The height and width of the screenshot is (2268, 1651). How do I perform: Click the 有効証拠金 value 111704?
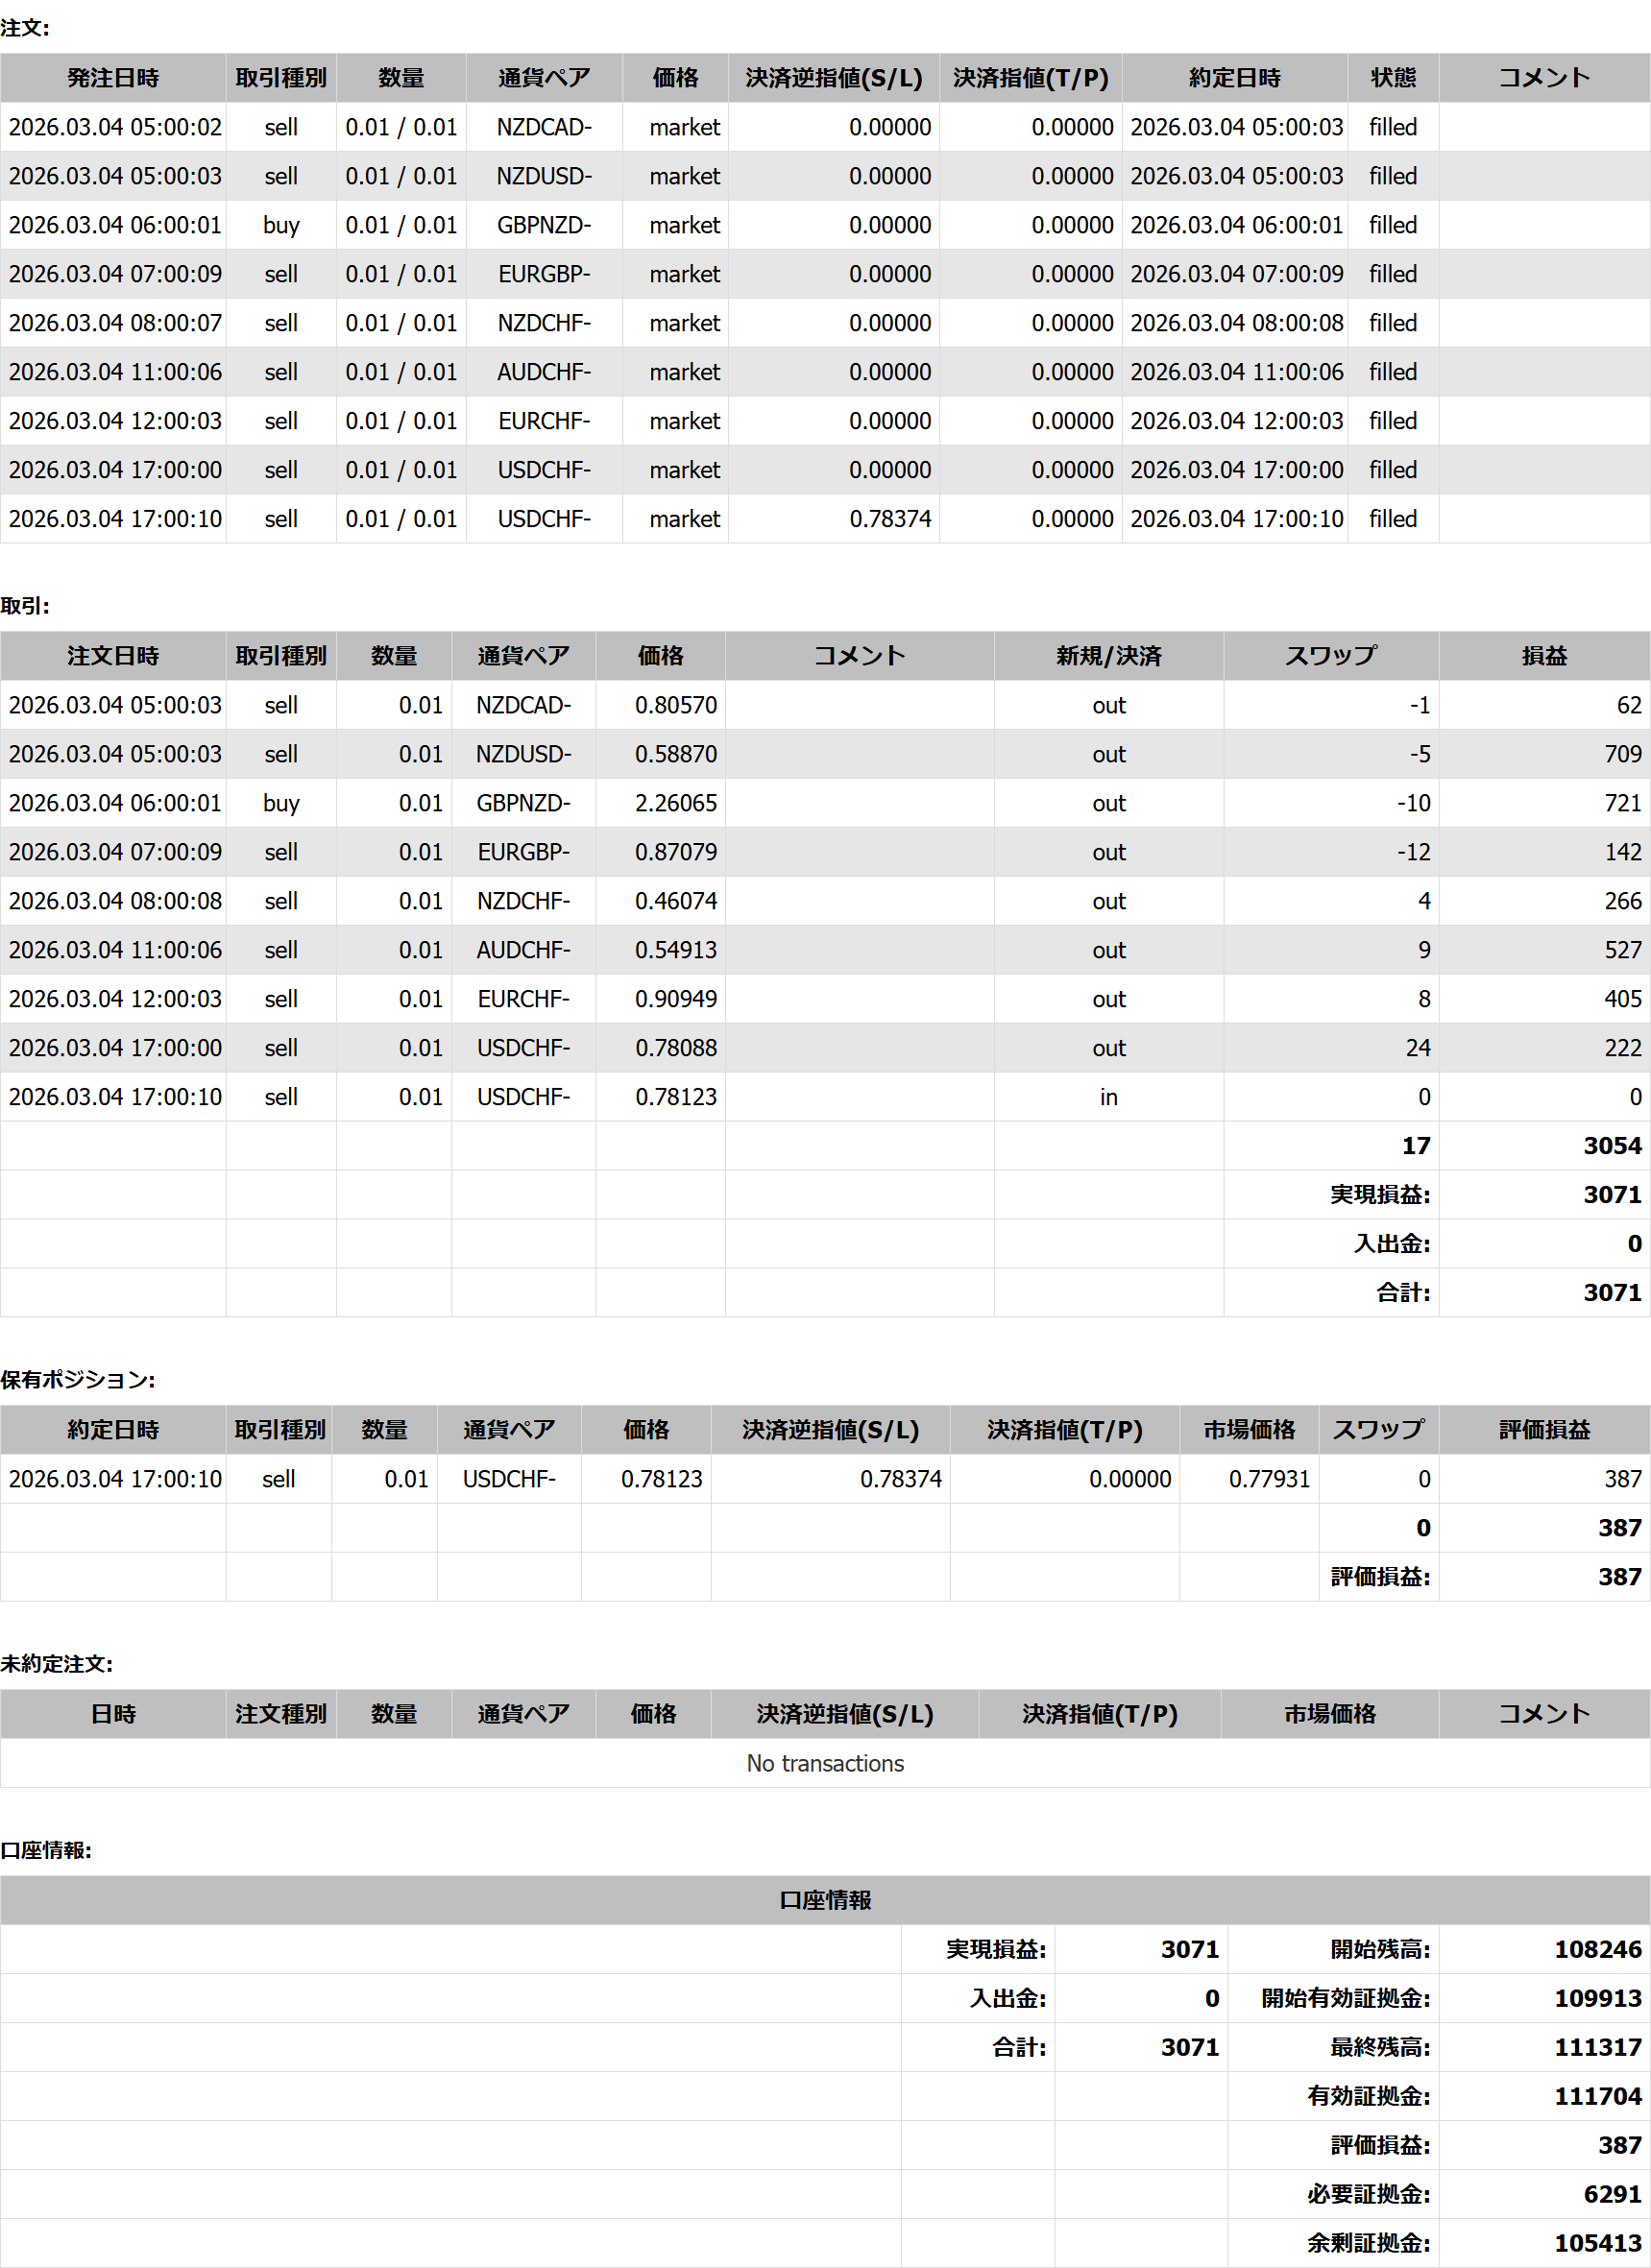click(x=1596, y=2096)
